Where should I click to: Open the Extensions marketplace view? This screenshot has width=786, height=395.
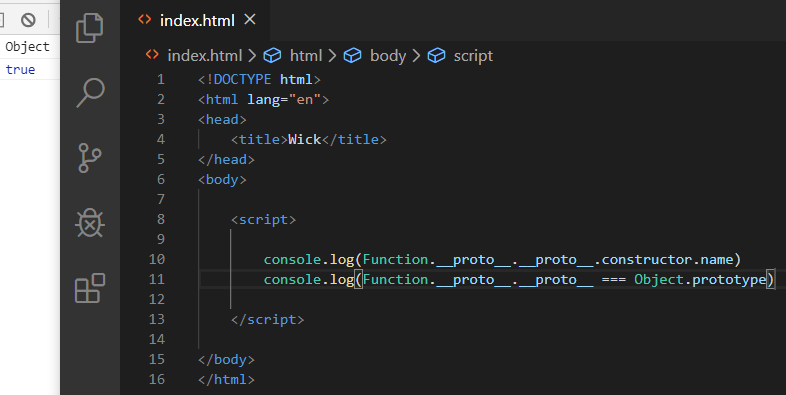(x=90, y=288)
